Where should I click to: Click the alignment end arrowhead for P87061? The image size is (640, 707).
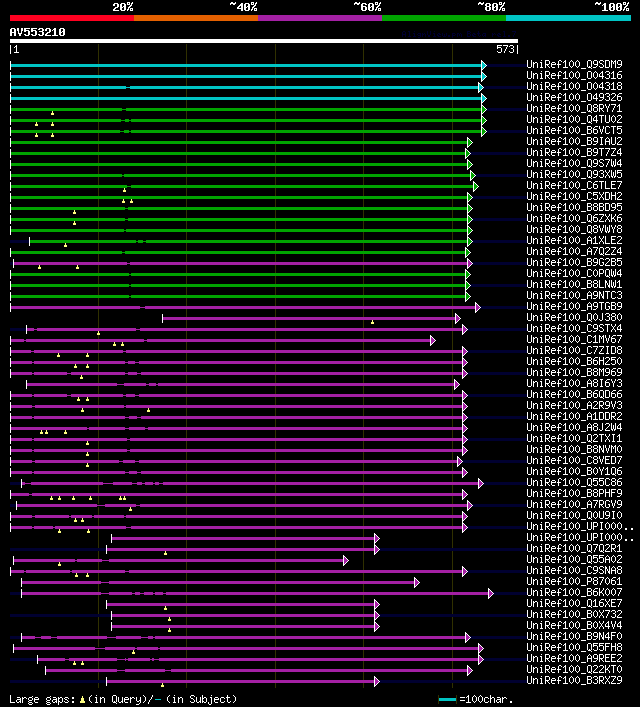coord(417,583)
